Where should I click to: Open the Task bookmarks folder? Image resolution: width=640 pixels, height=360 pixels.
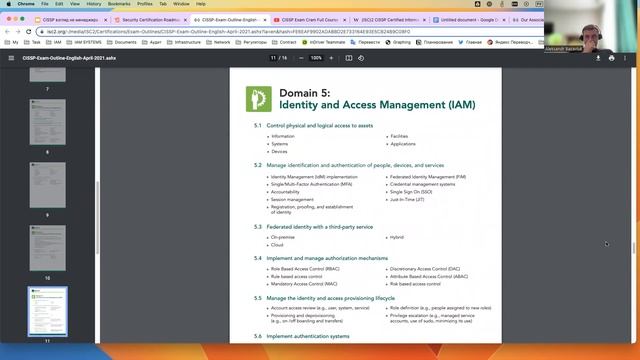tap(32, 42)
